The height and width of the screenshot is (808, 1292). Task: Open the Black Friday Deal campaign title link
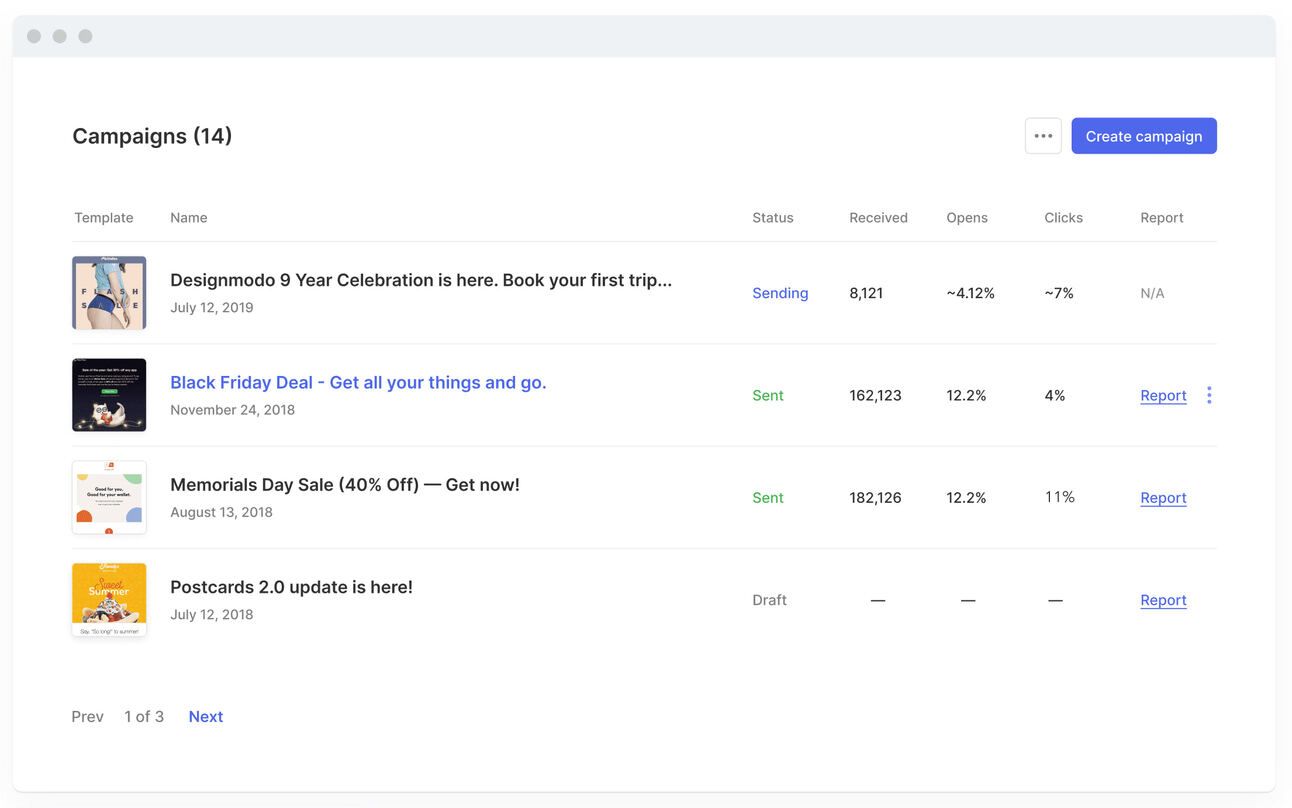pos(358,382)
